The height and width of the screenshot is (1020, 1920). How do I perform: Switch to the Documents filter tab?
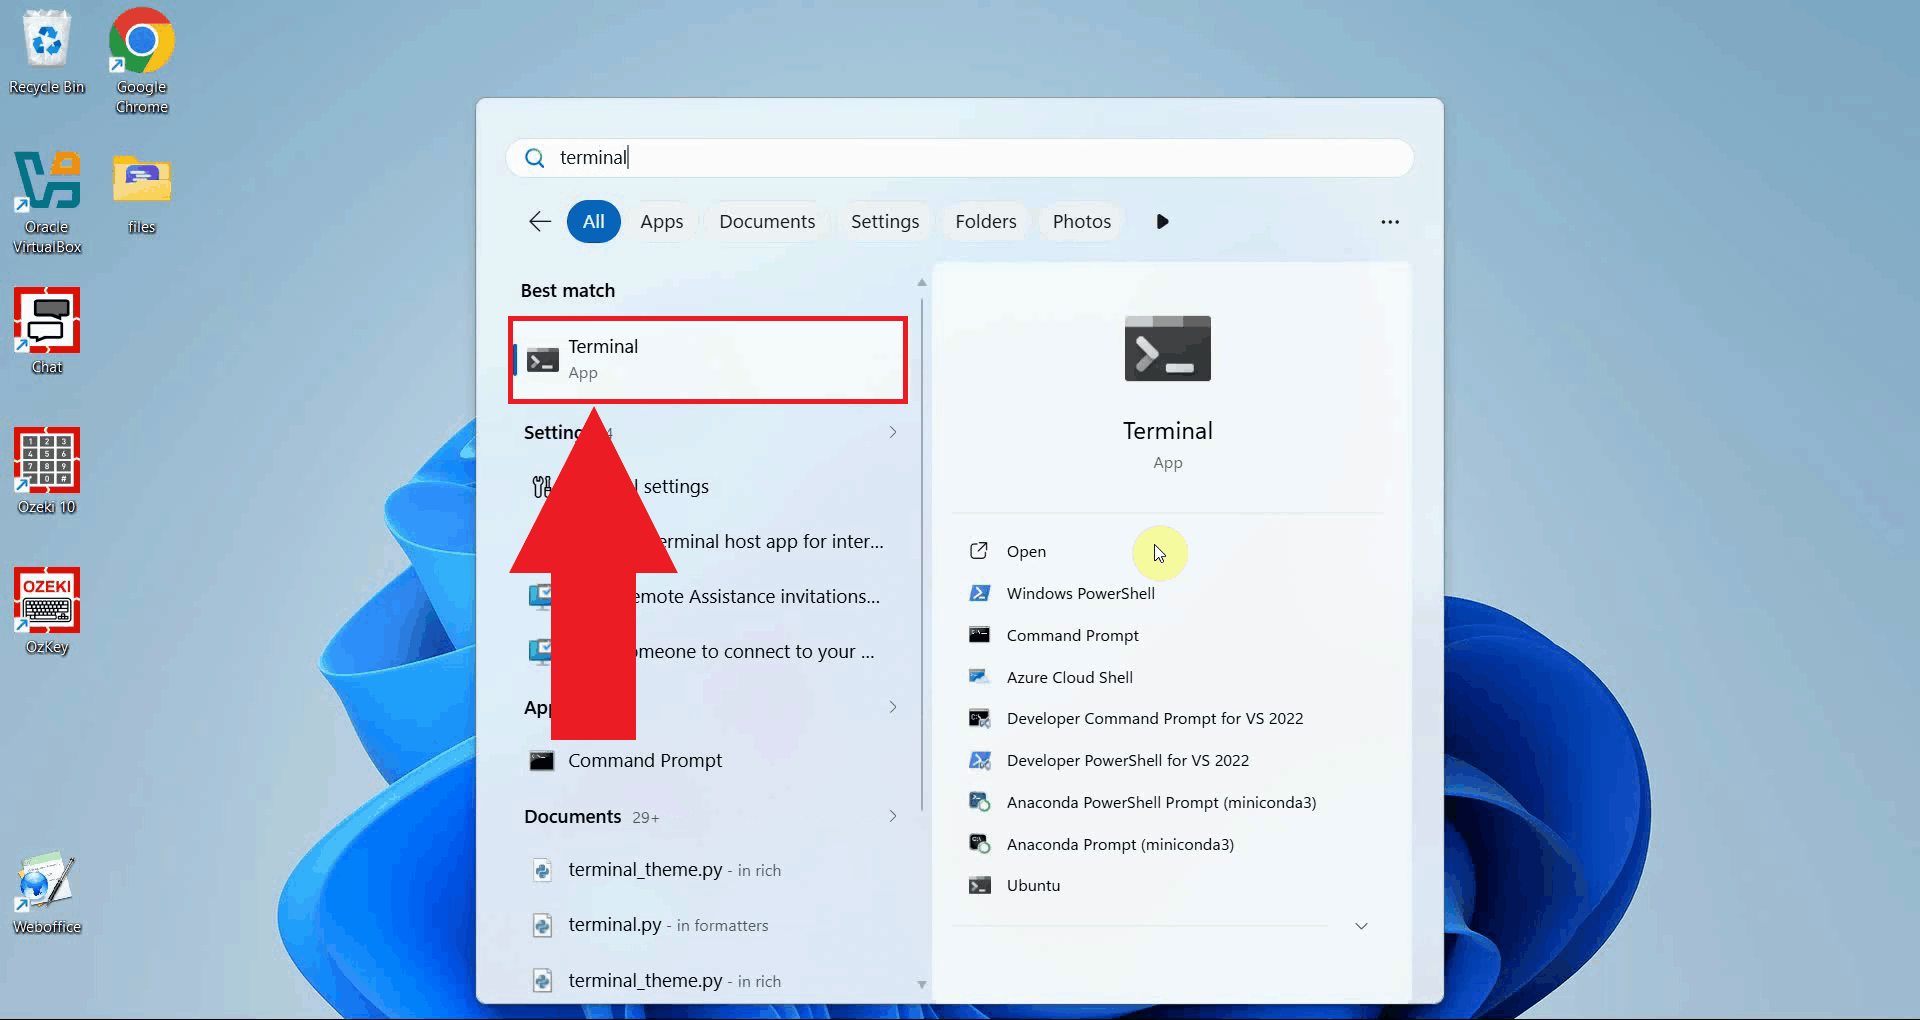click(x=767, y=221)
